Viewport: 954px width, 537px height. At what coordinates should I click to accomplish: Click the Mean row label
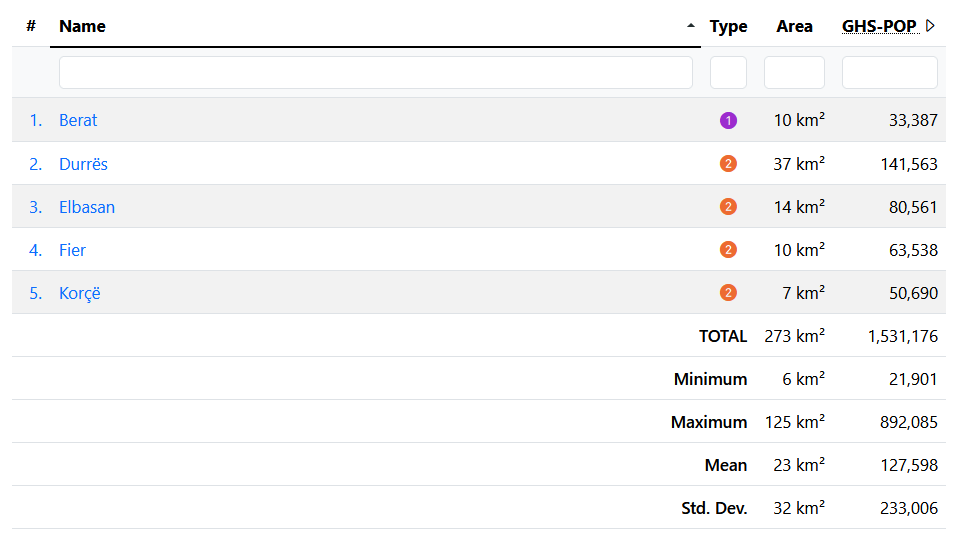(726, 466)
